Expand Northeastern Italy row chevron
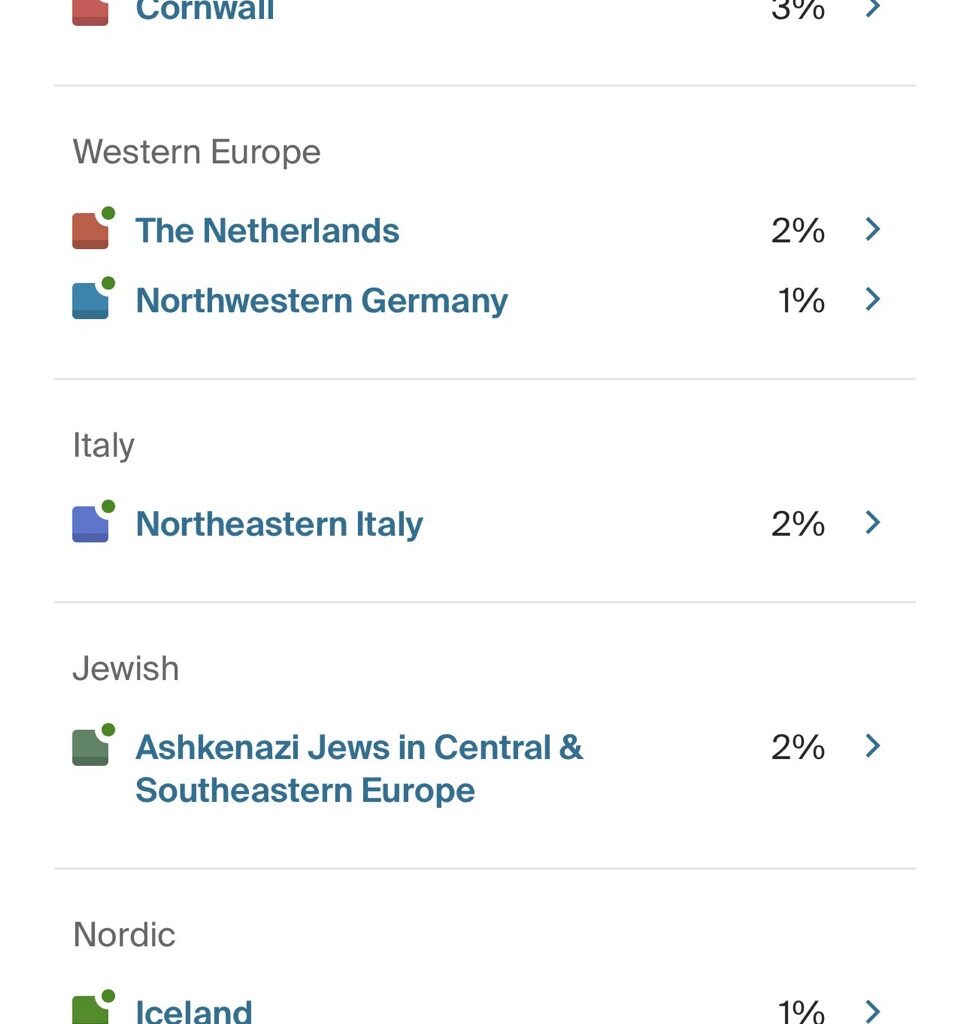970x1024 pixels. point(873,523)
